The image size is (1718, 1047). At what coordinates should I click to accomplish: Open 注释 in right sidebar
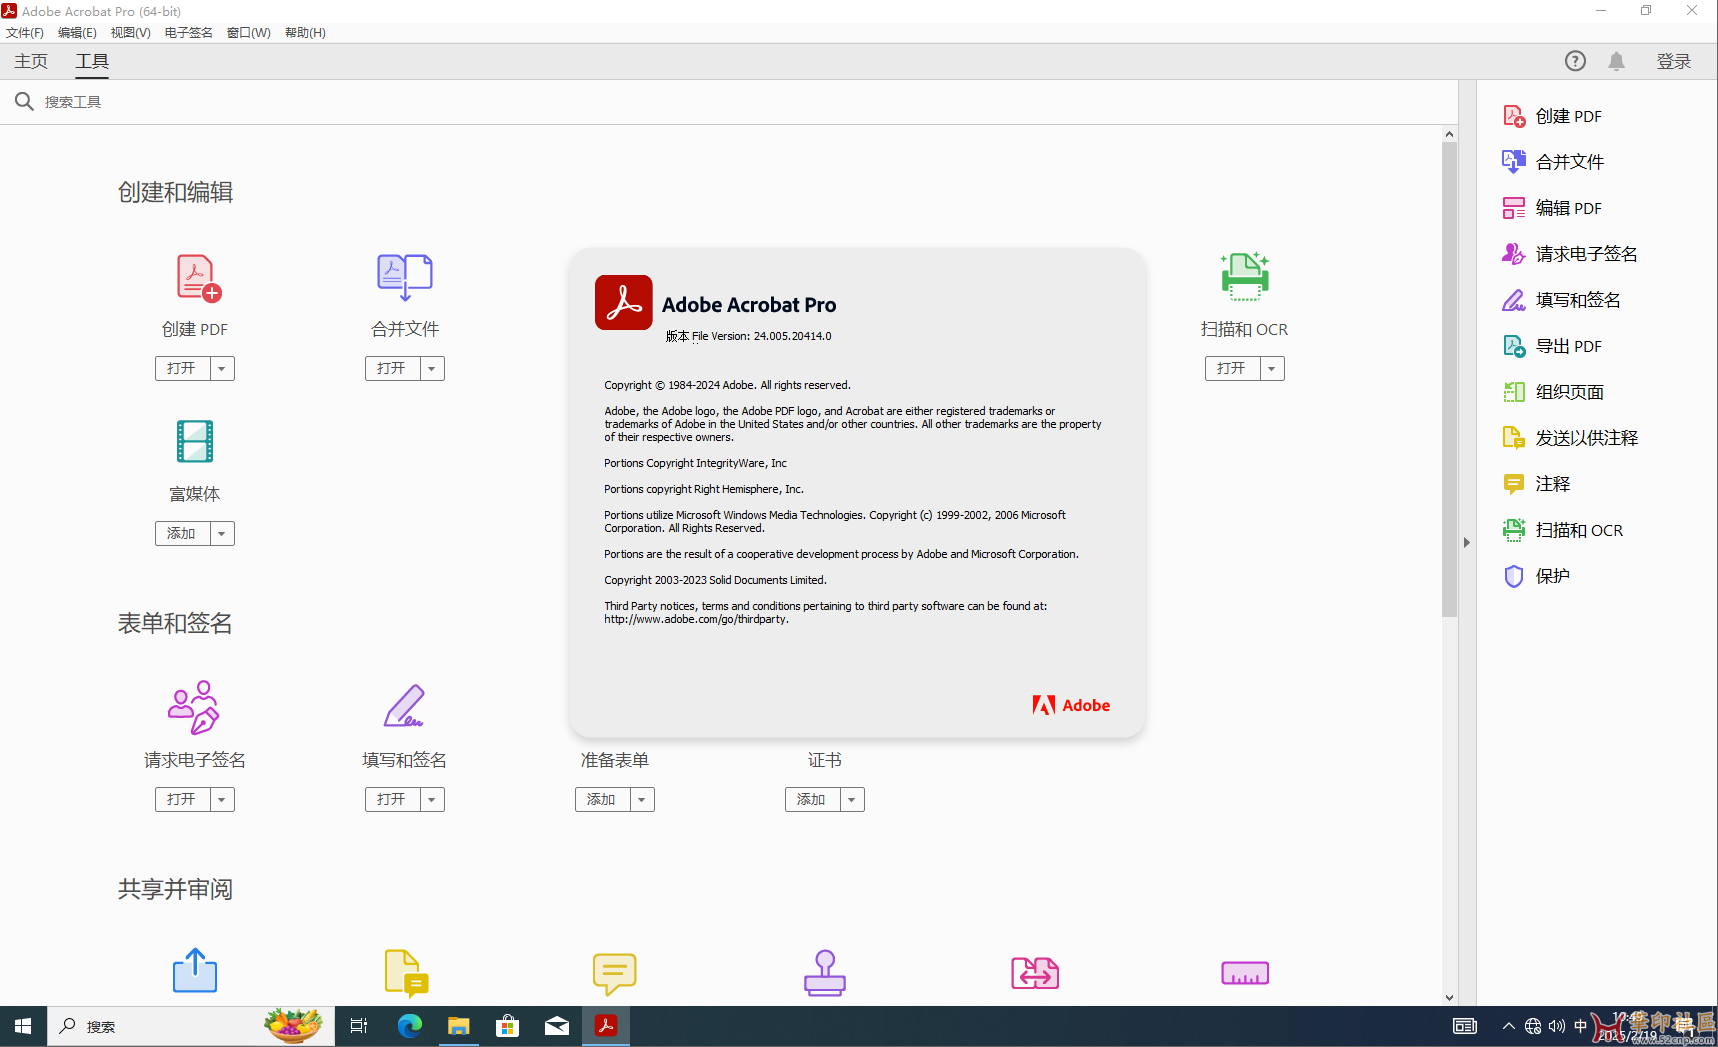[x=1536, y=484]
